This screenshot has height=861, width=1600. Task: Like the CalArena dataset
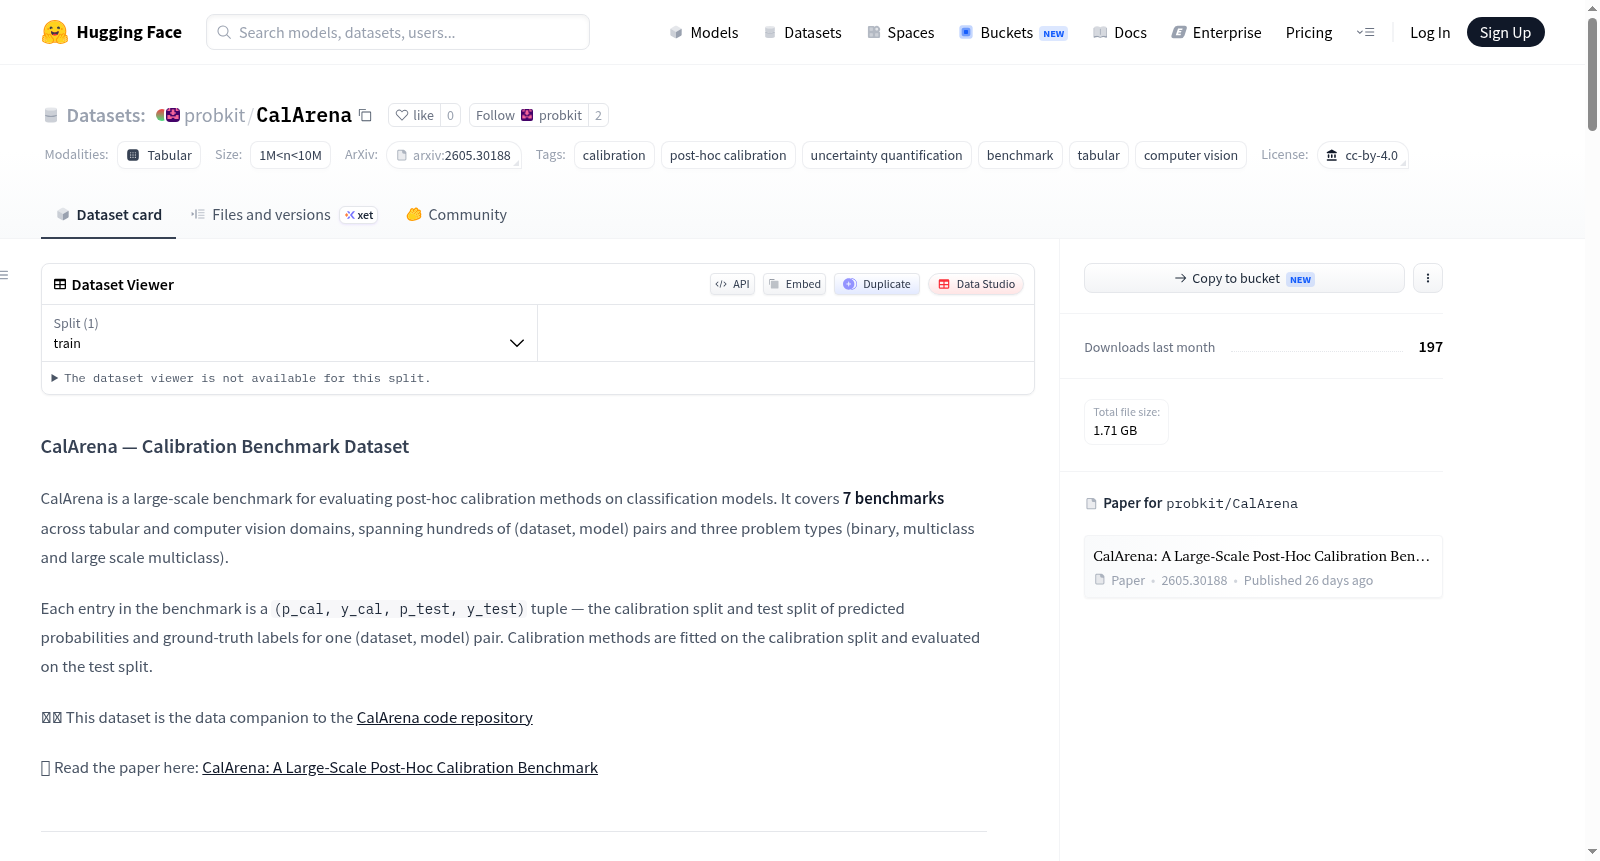pos(414,115)
